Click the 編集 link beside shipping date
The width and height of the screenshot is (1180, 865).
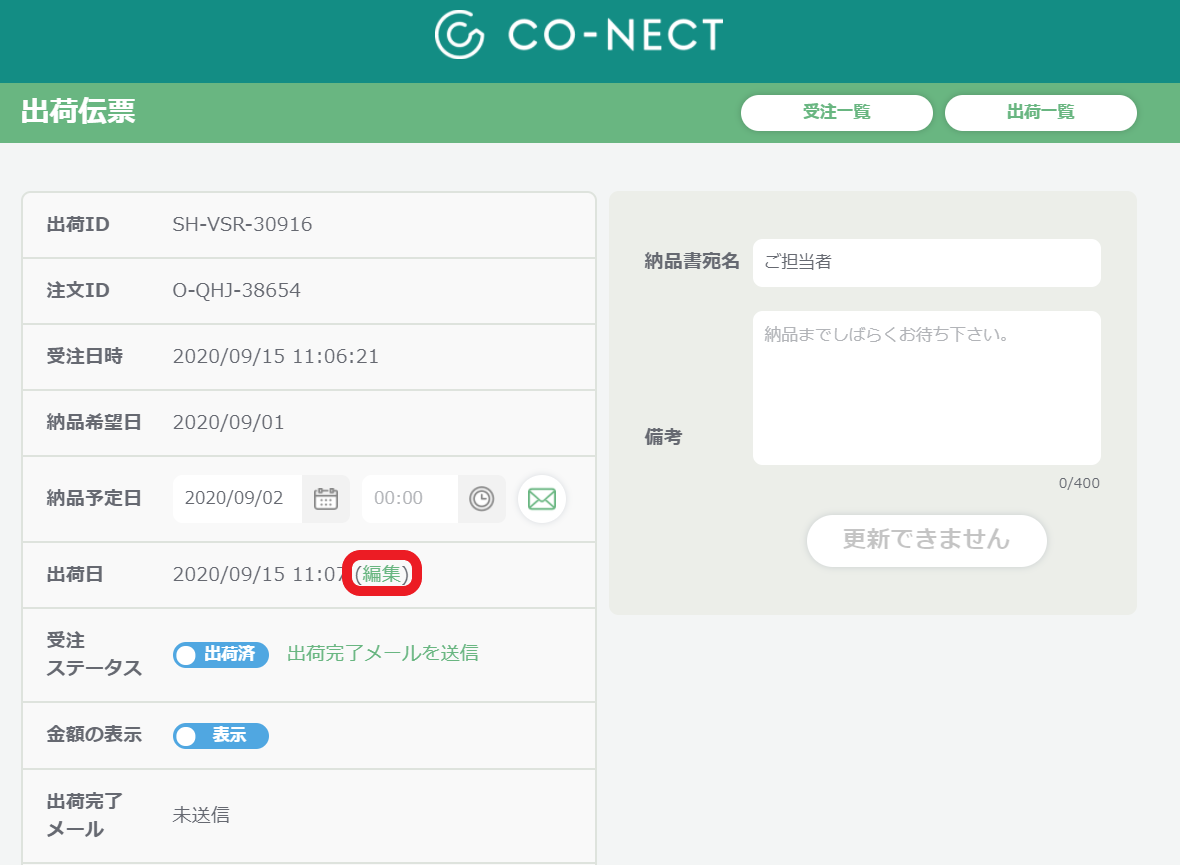coord(382,574)
